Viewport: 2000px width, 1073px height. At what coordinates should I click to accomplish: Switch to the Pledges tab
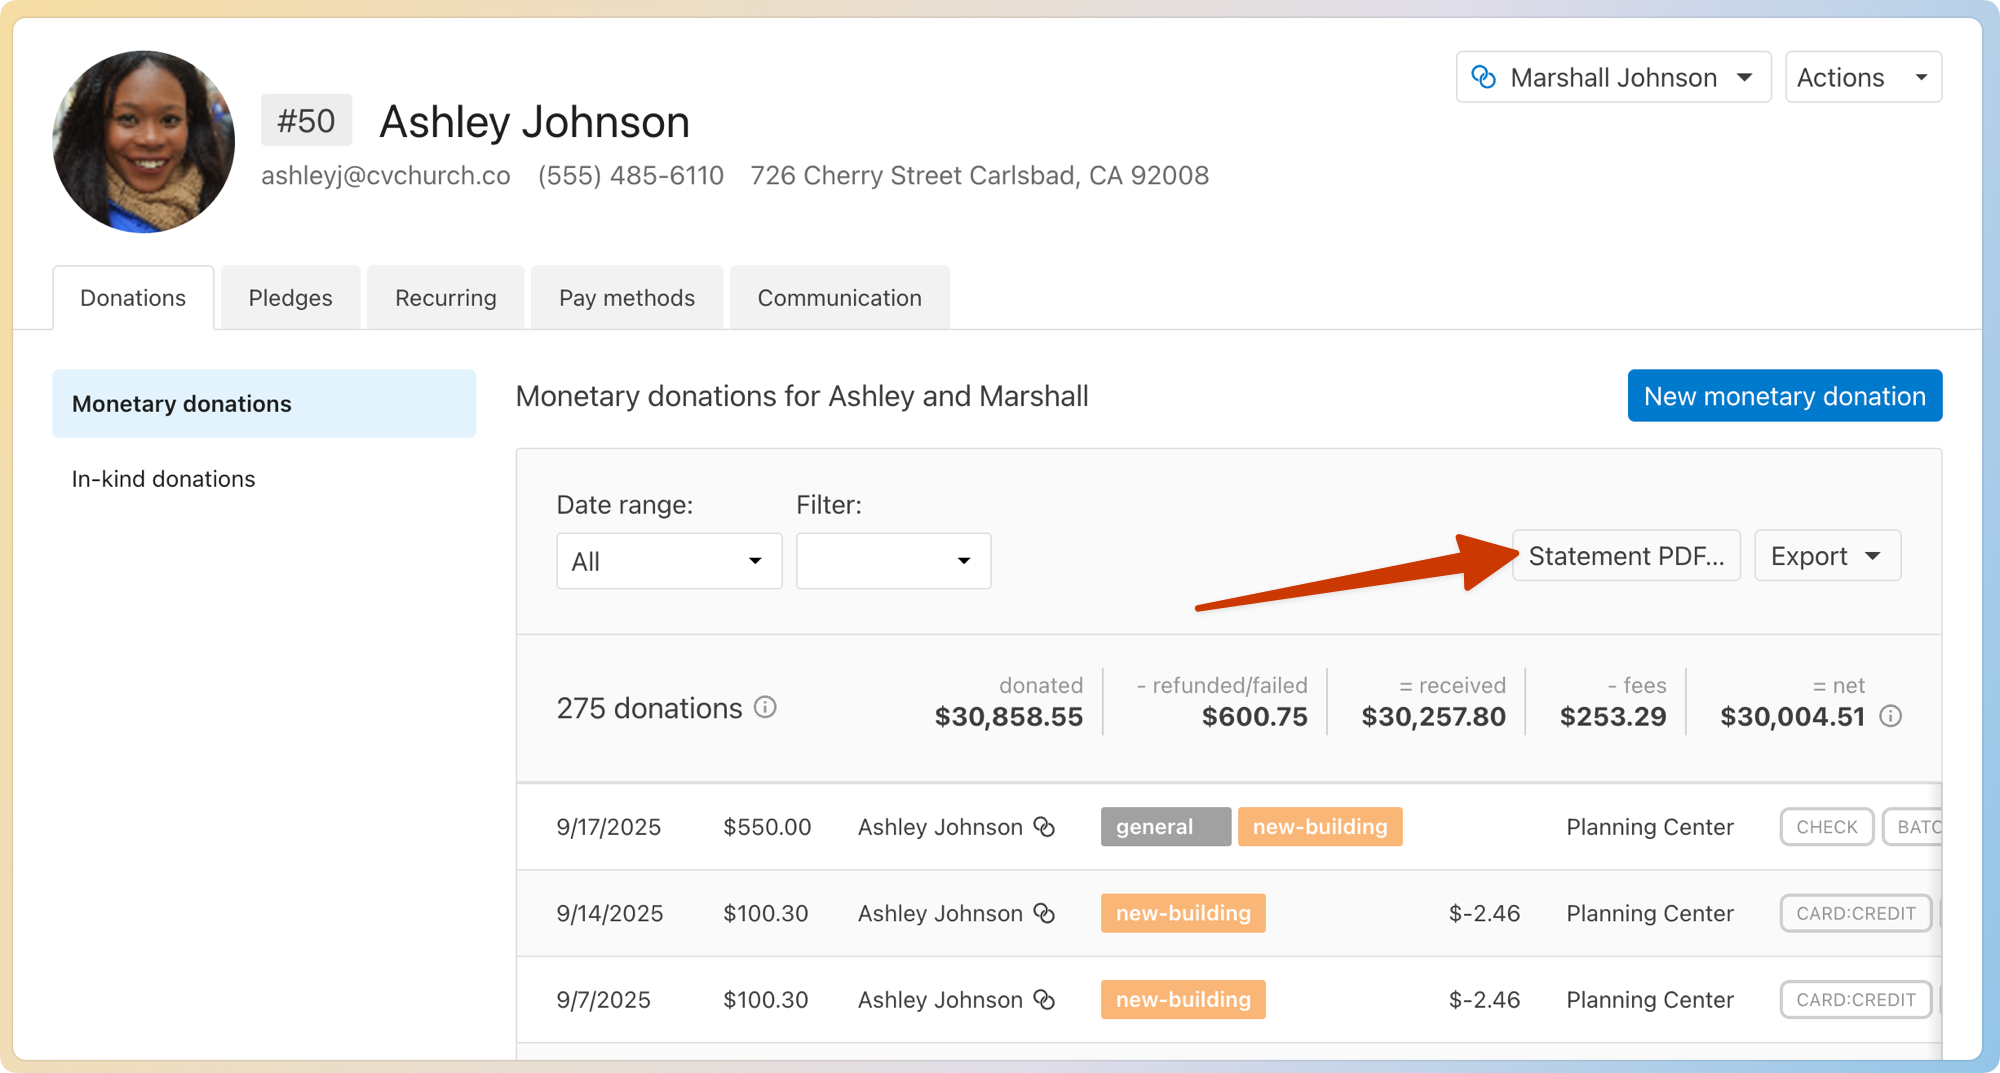(x=290, y=298)
